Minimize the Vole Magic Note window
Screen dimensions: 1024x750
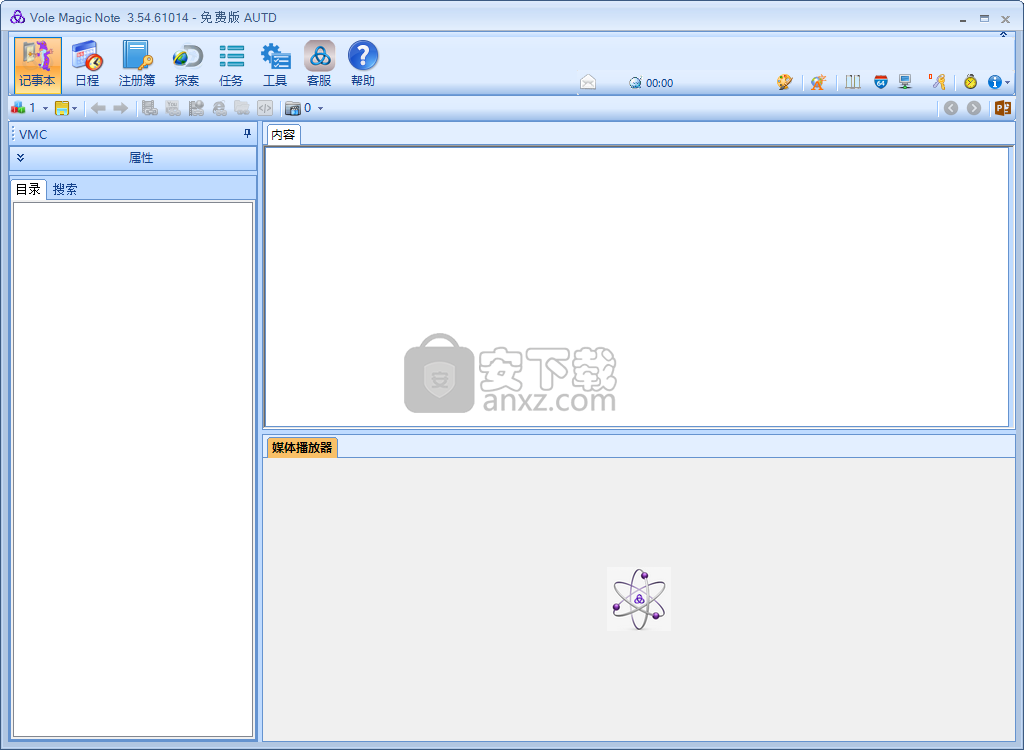963,19
